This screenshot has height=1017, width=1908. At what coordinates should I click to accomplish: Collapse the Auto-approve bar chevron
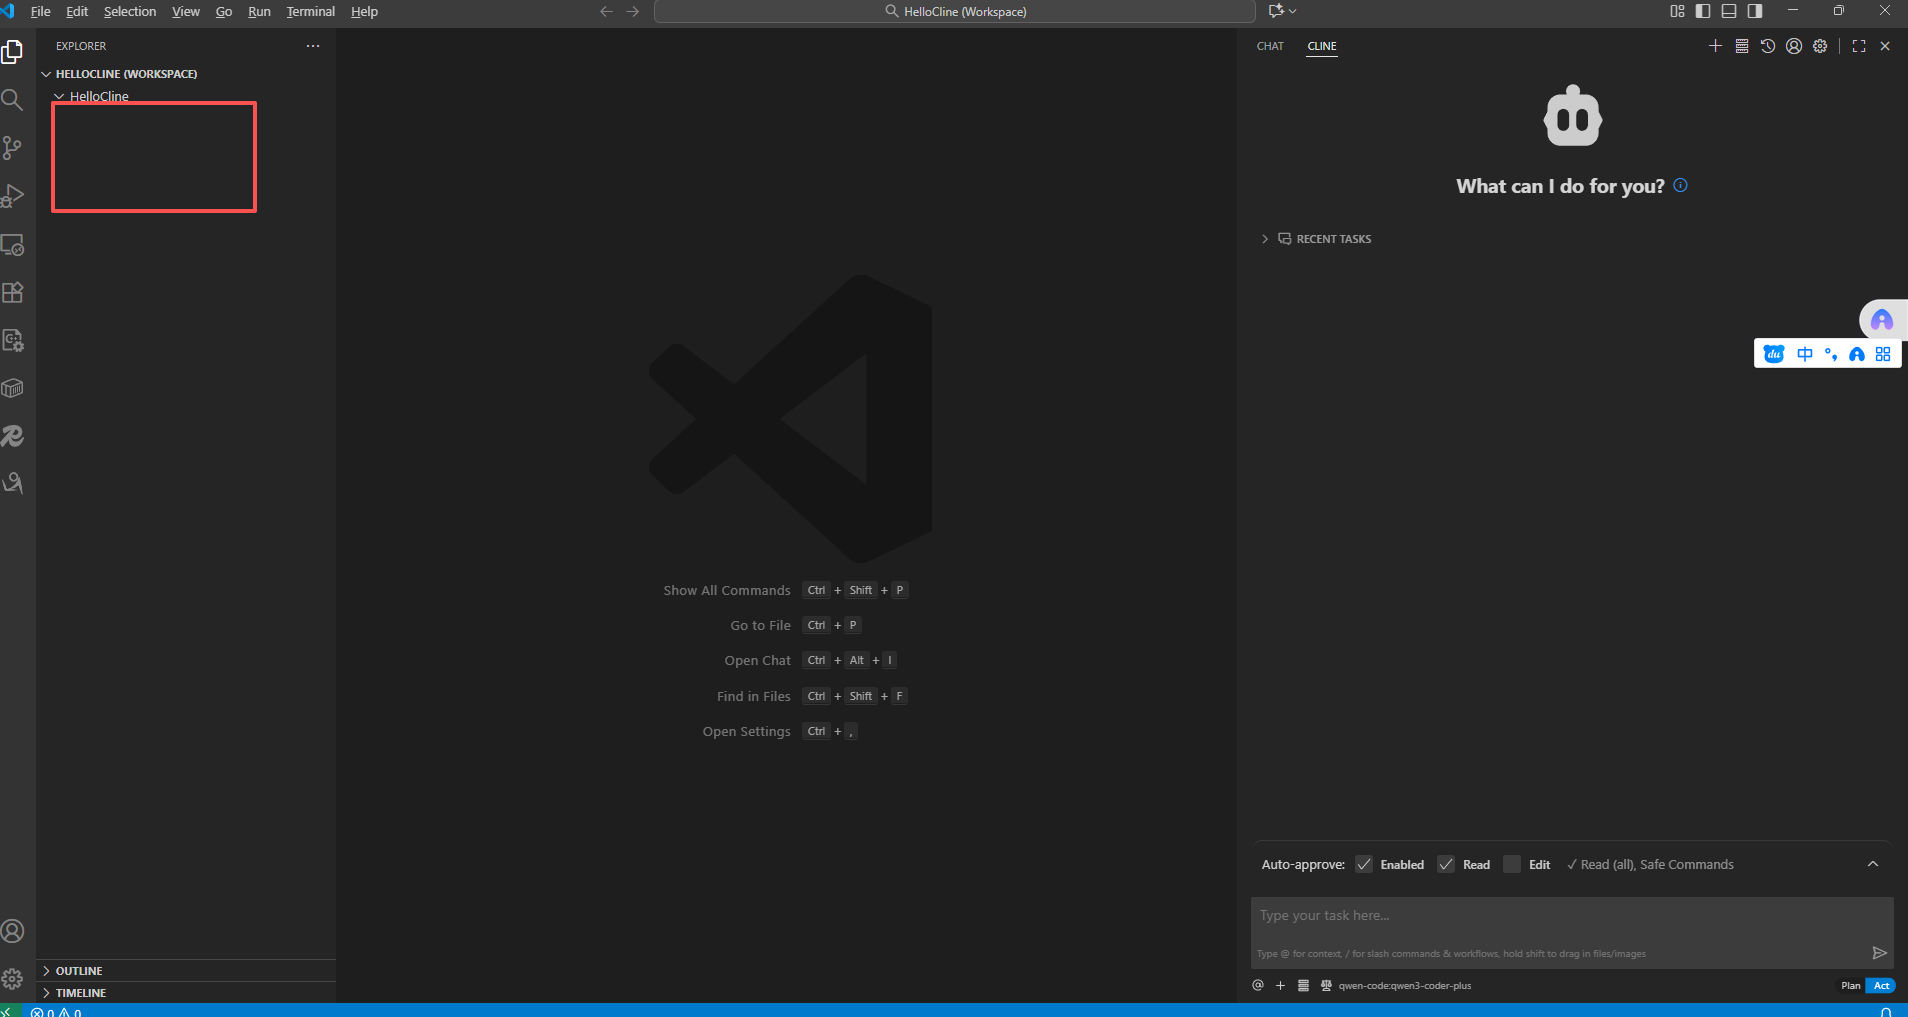1873,864
